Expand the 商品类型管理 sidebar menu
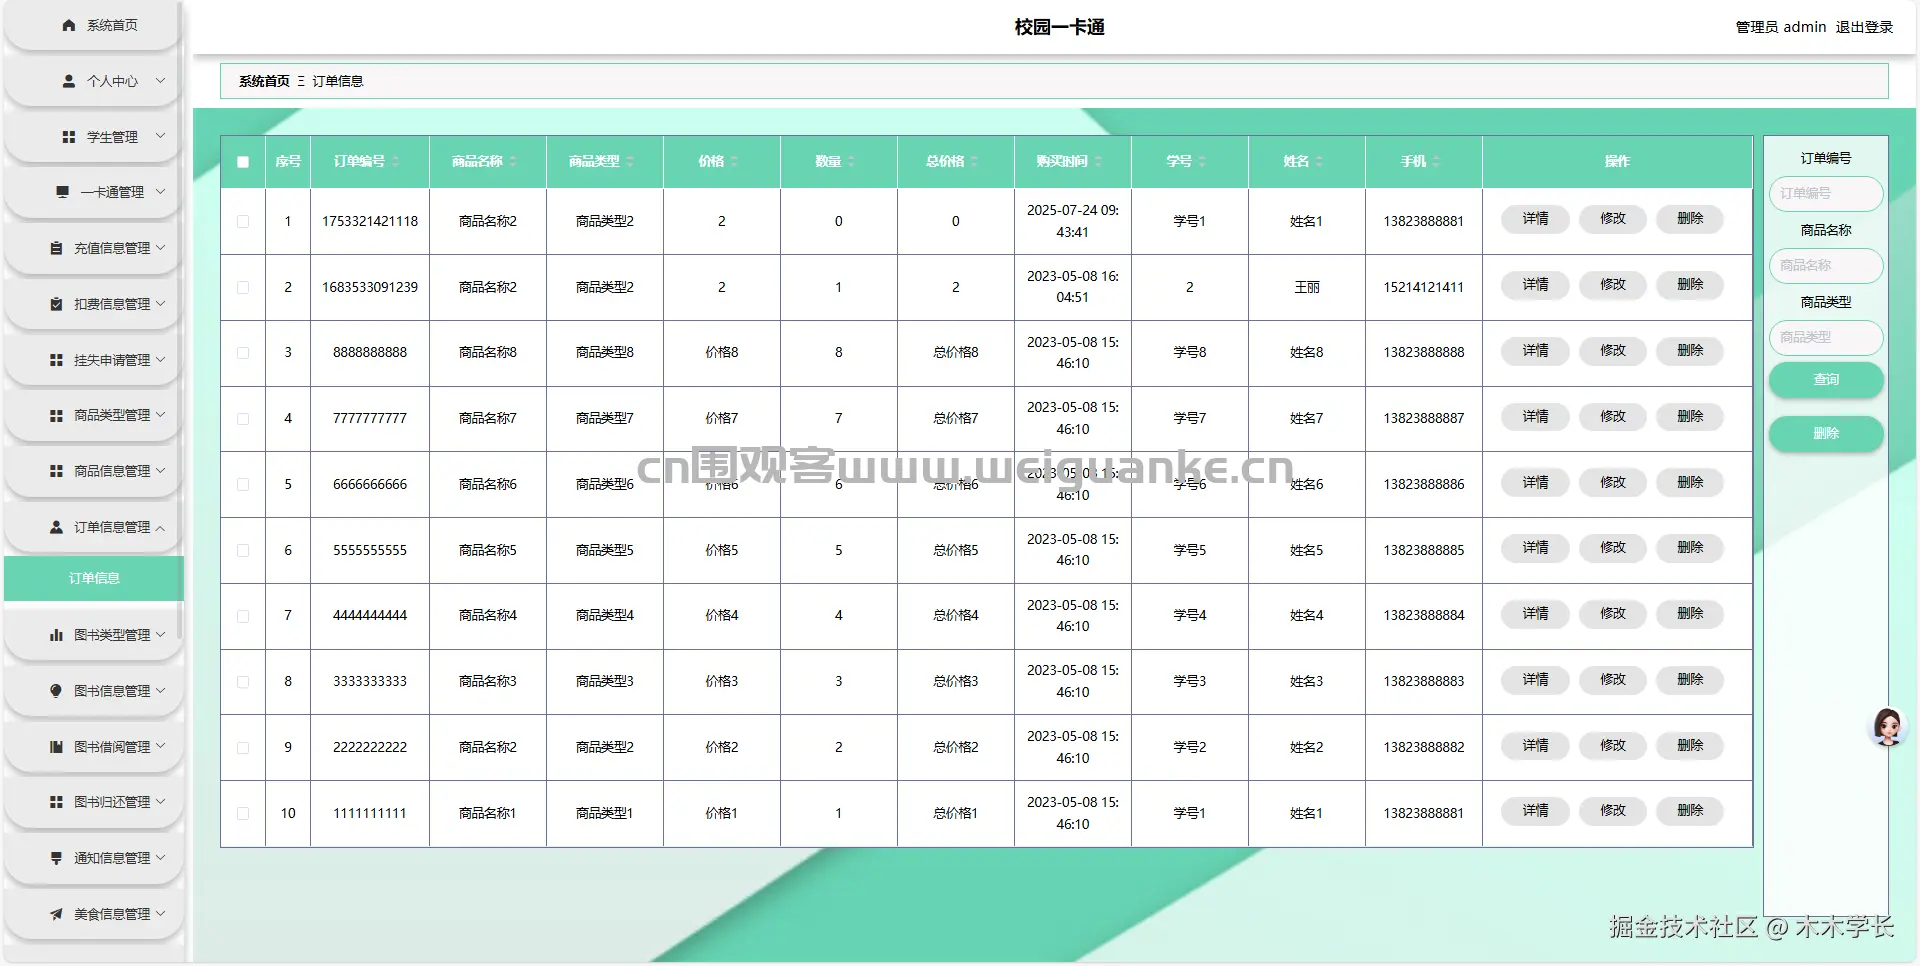1920x966 pixels. pyautogui.click(x=94, y=415)
